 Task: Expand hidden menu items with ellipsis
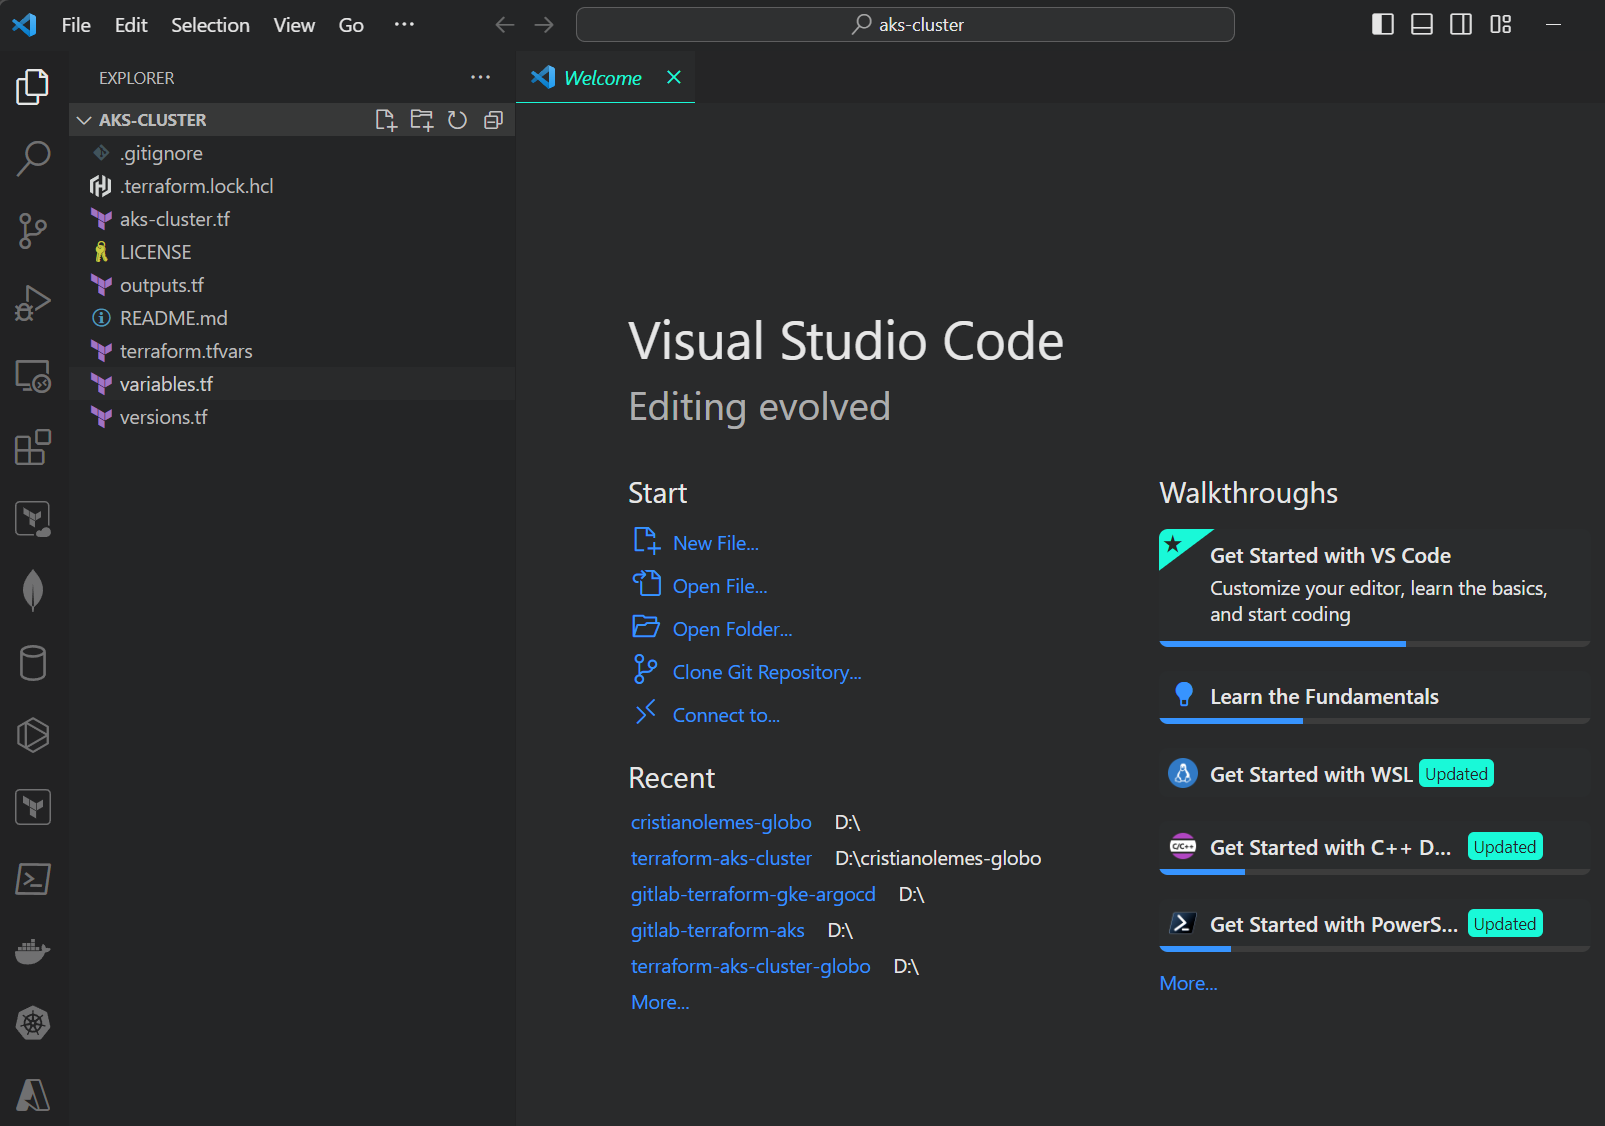(x=404, y=25)
